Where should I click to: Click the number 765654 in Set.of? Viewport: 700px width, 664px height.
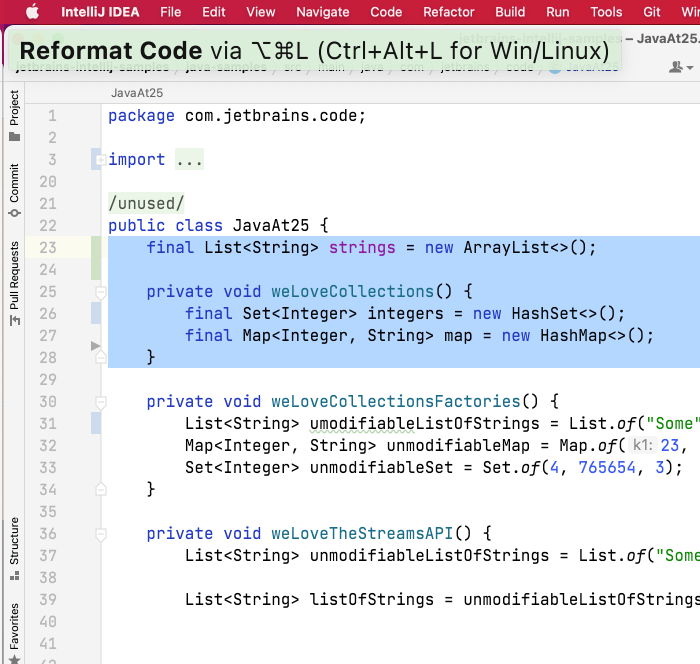(x=607, y=468)
